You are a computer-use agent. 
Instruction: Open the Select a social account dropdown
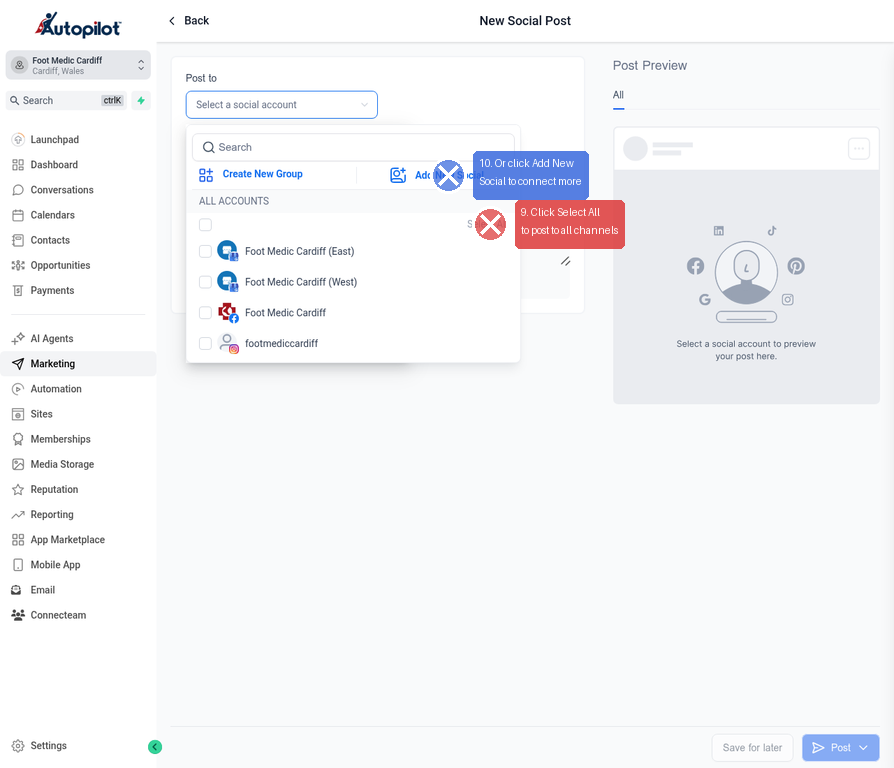[282, 105]
